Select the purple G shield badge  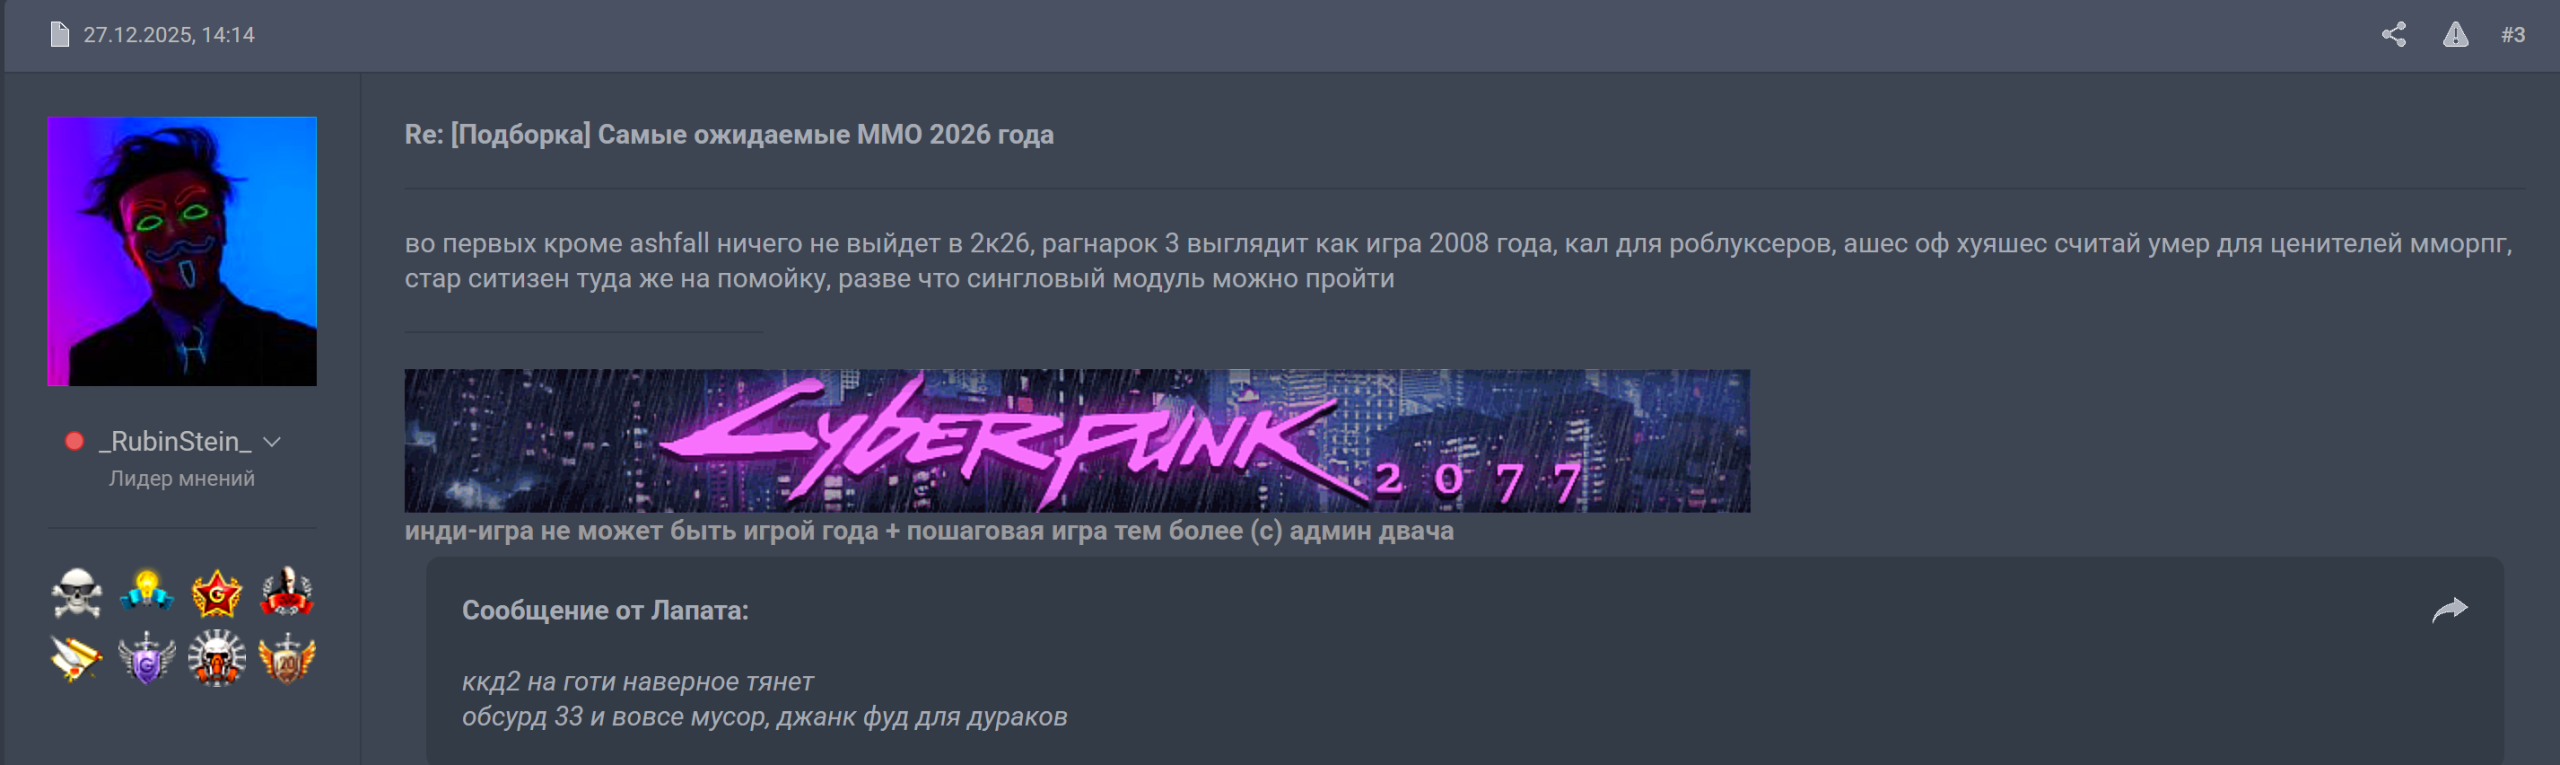coord(147,658)
